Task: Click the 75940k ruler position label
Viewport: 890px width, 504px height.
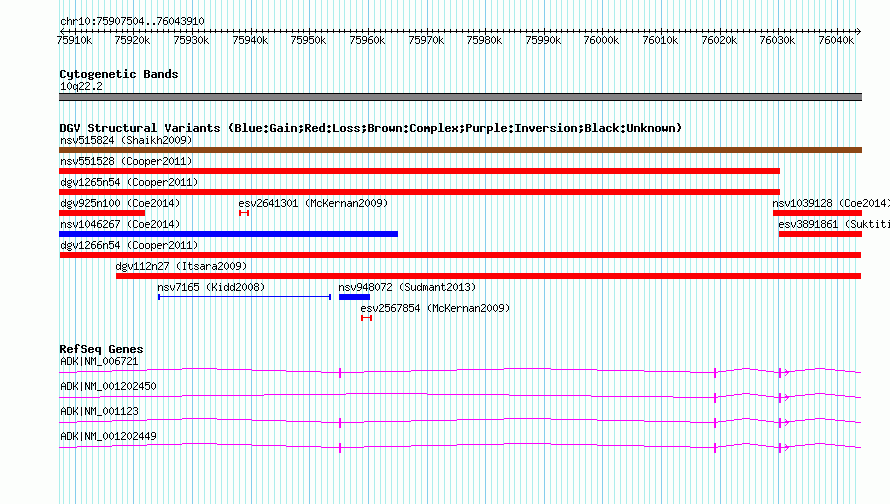Action: coord(250,40)
